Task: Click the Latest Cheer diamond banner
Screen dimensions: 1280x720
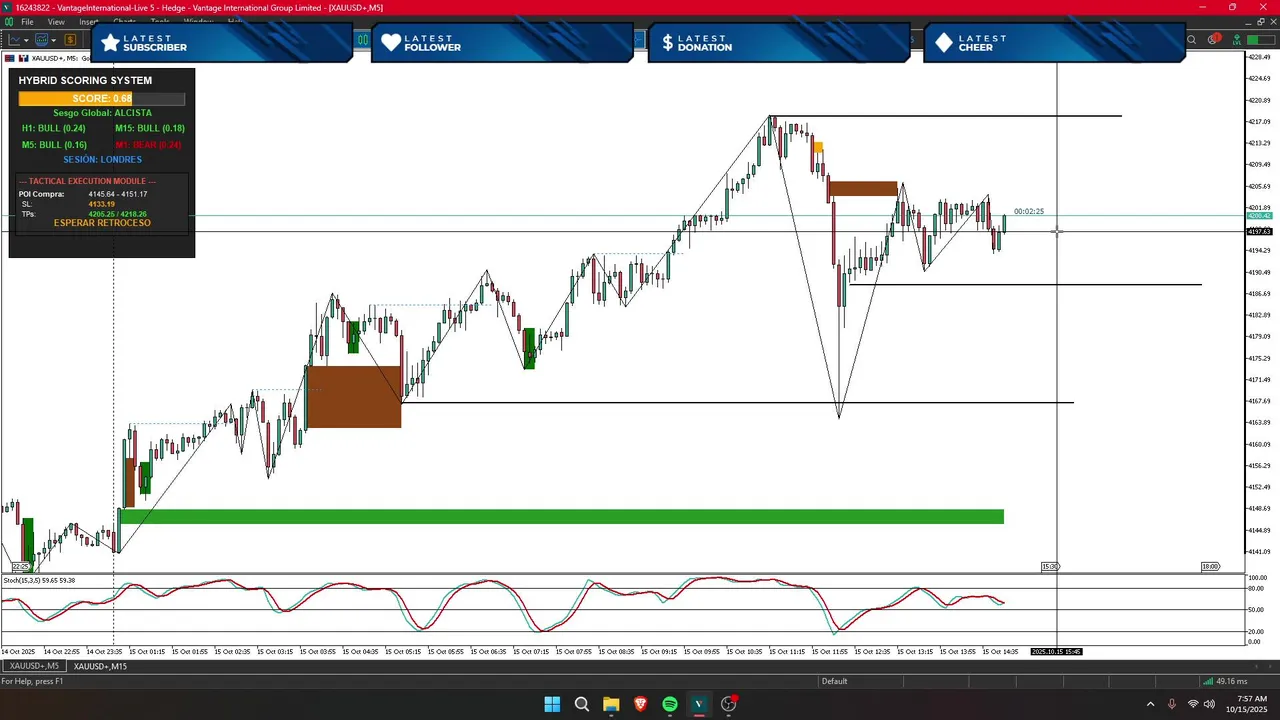Action: point(1054,43)
